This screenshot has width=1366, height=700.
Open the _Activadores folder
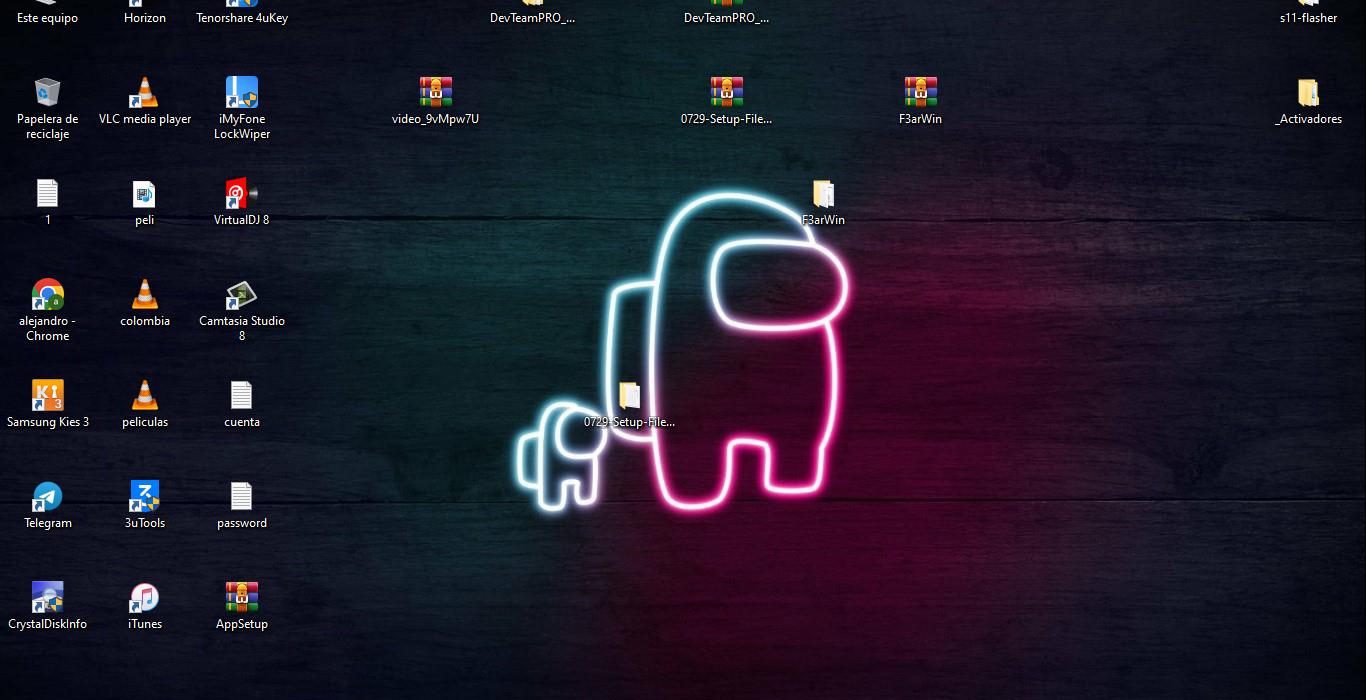[1308, 94]
